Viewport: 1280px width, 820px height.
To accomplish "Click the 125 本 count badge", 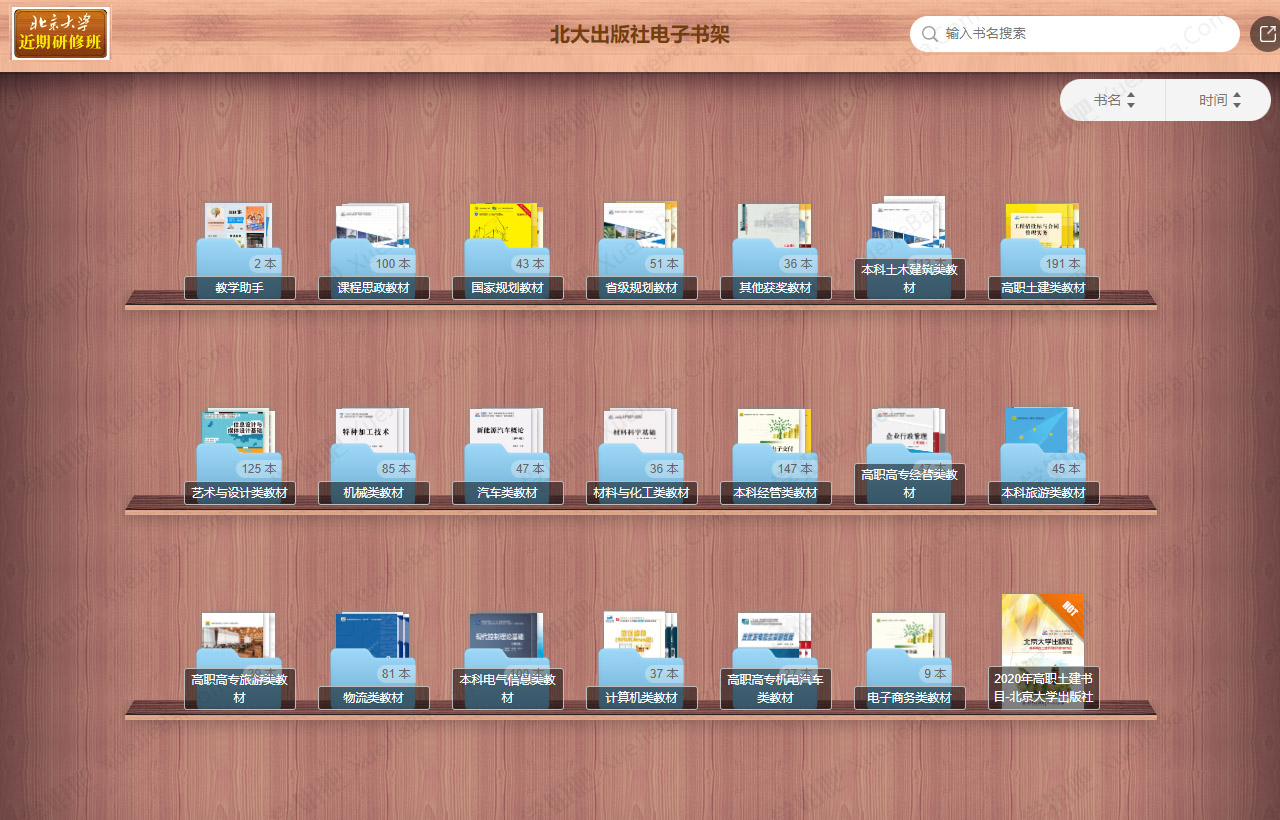I will point(258,468).
